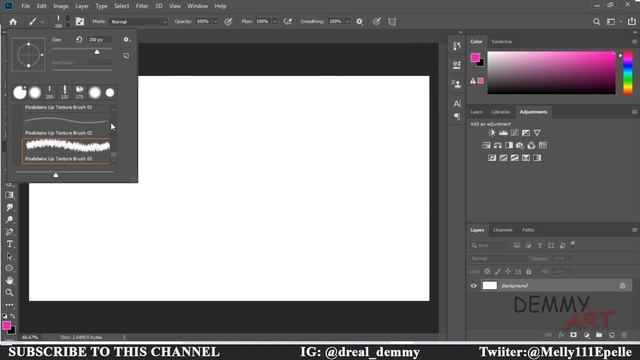Enable airbrush-style build-up icon
Viewport: 640px width, 360px height.
click(288, 22)
